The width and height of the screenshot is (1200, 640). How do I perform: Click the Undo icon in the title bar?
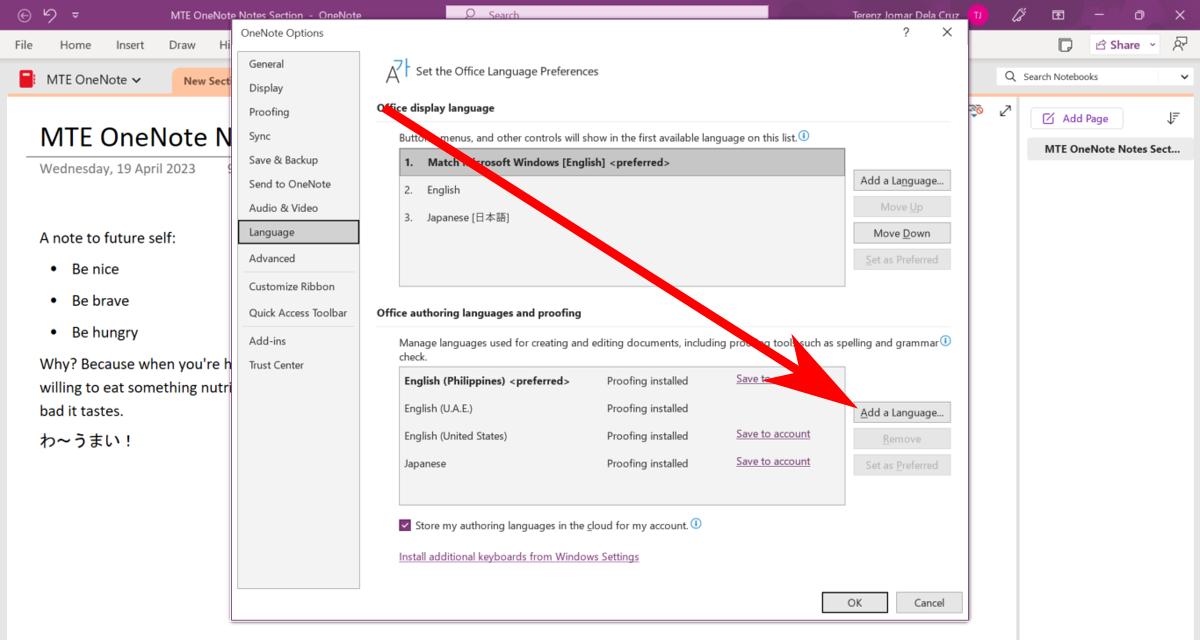[47, 15]
